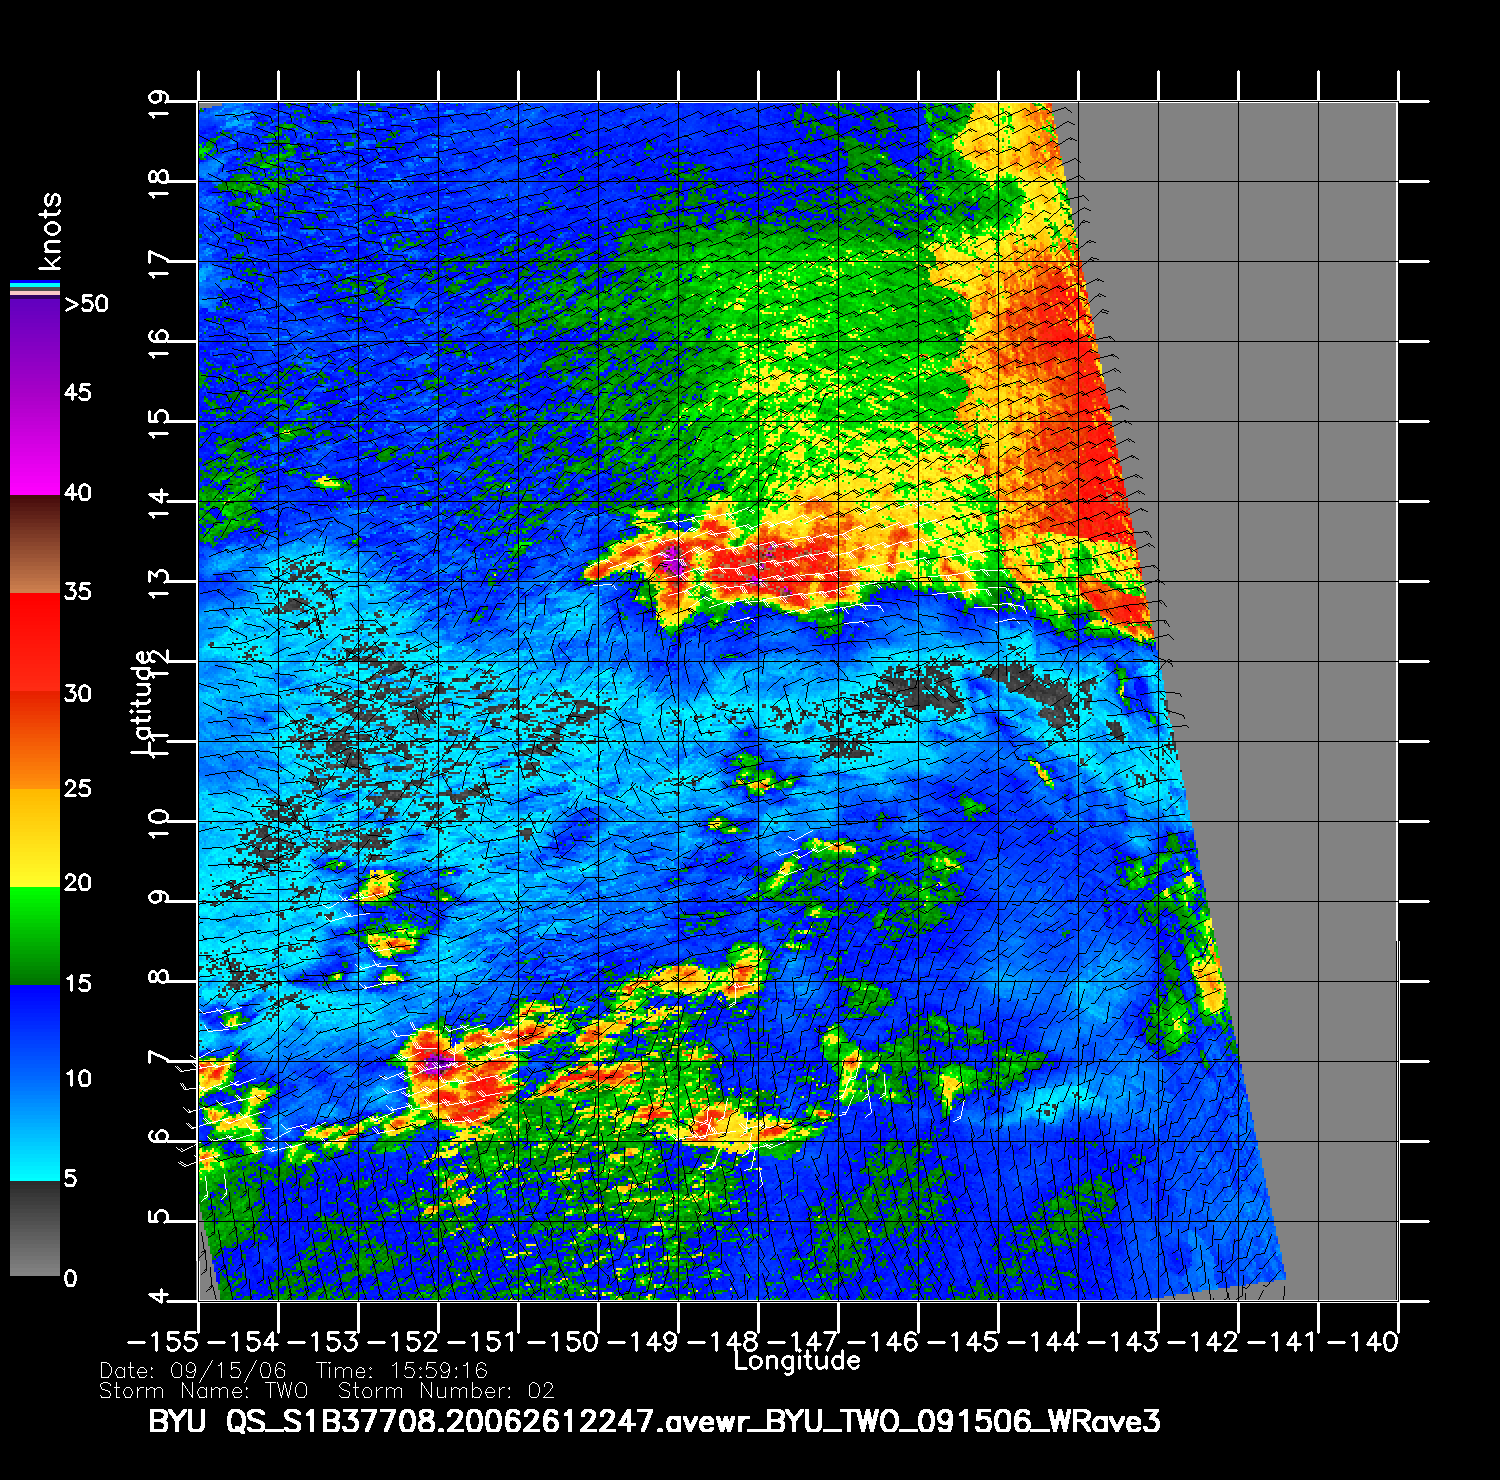The image size is (1500, 1480).
Task: Click the purple 45–50 knots legend band
Action: [35, 345]
